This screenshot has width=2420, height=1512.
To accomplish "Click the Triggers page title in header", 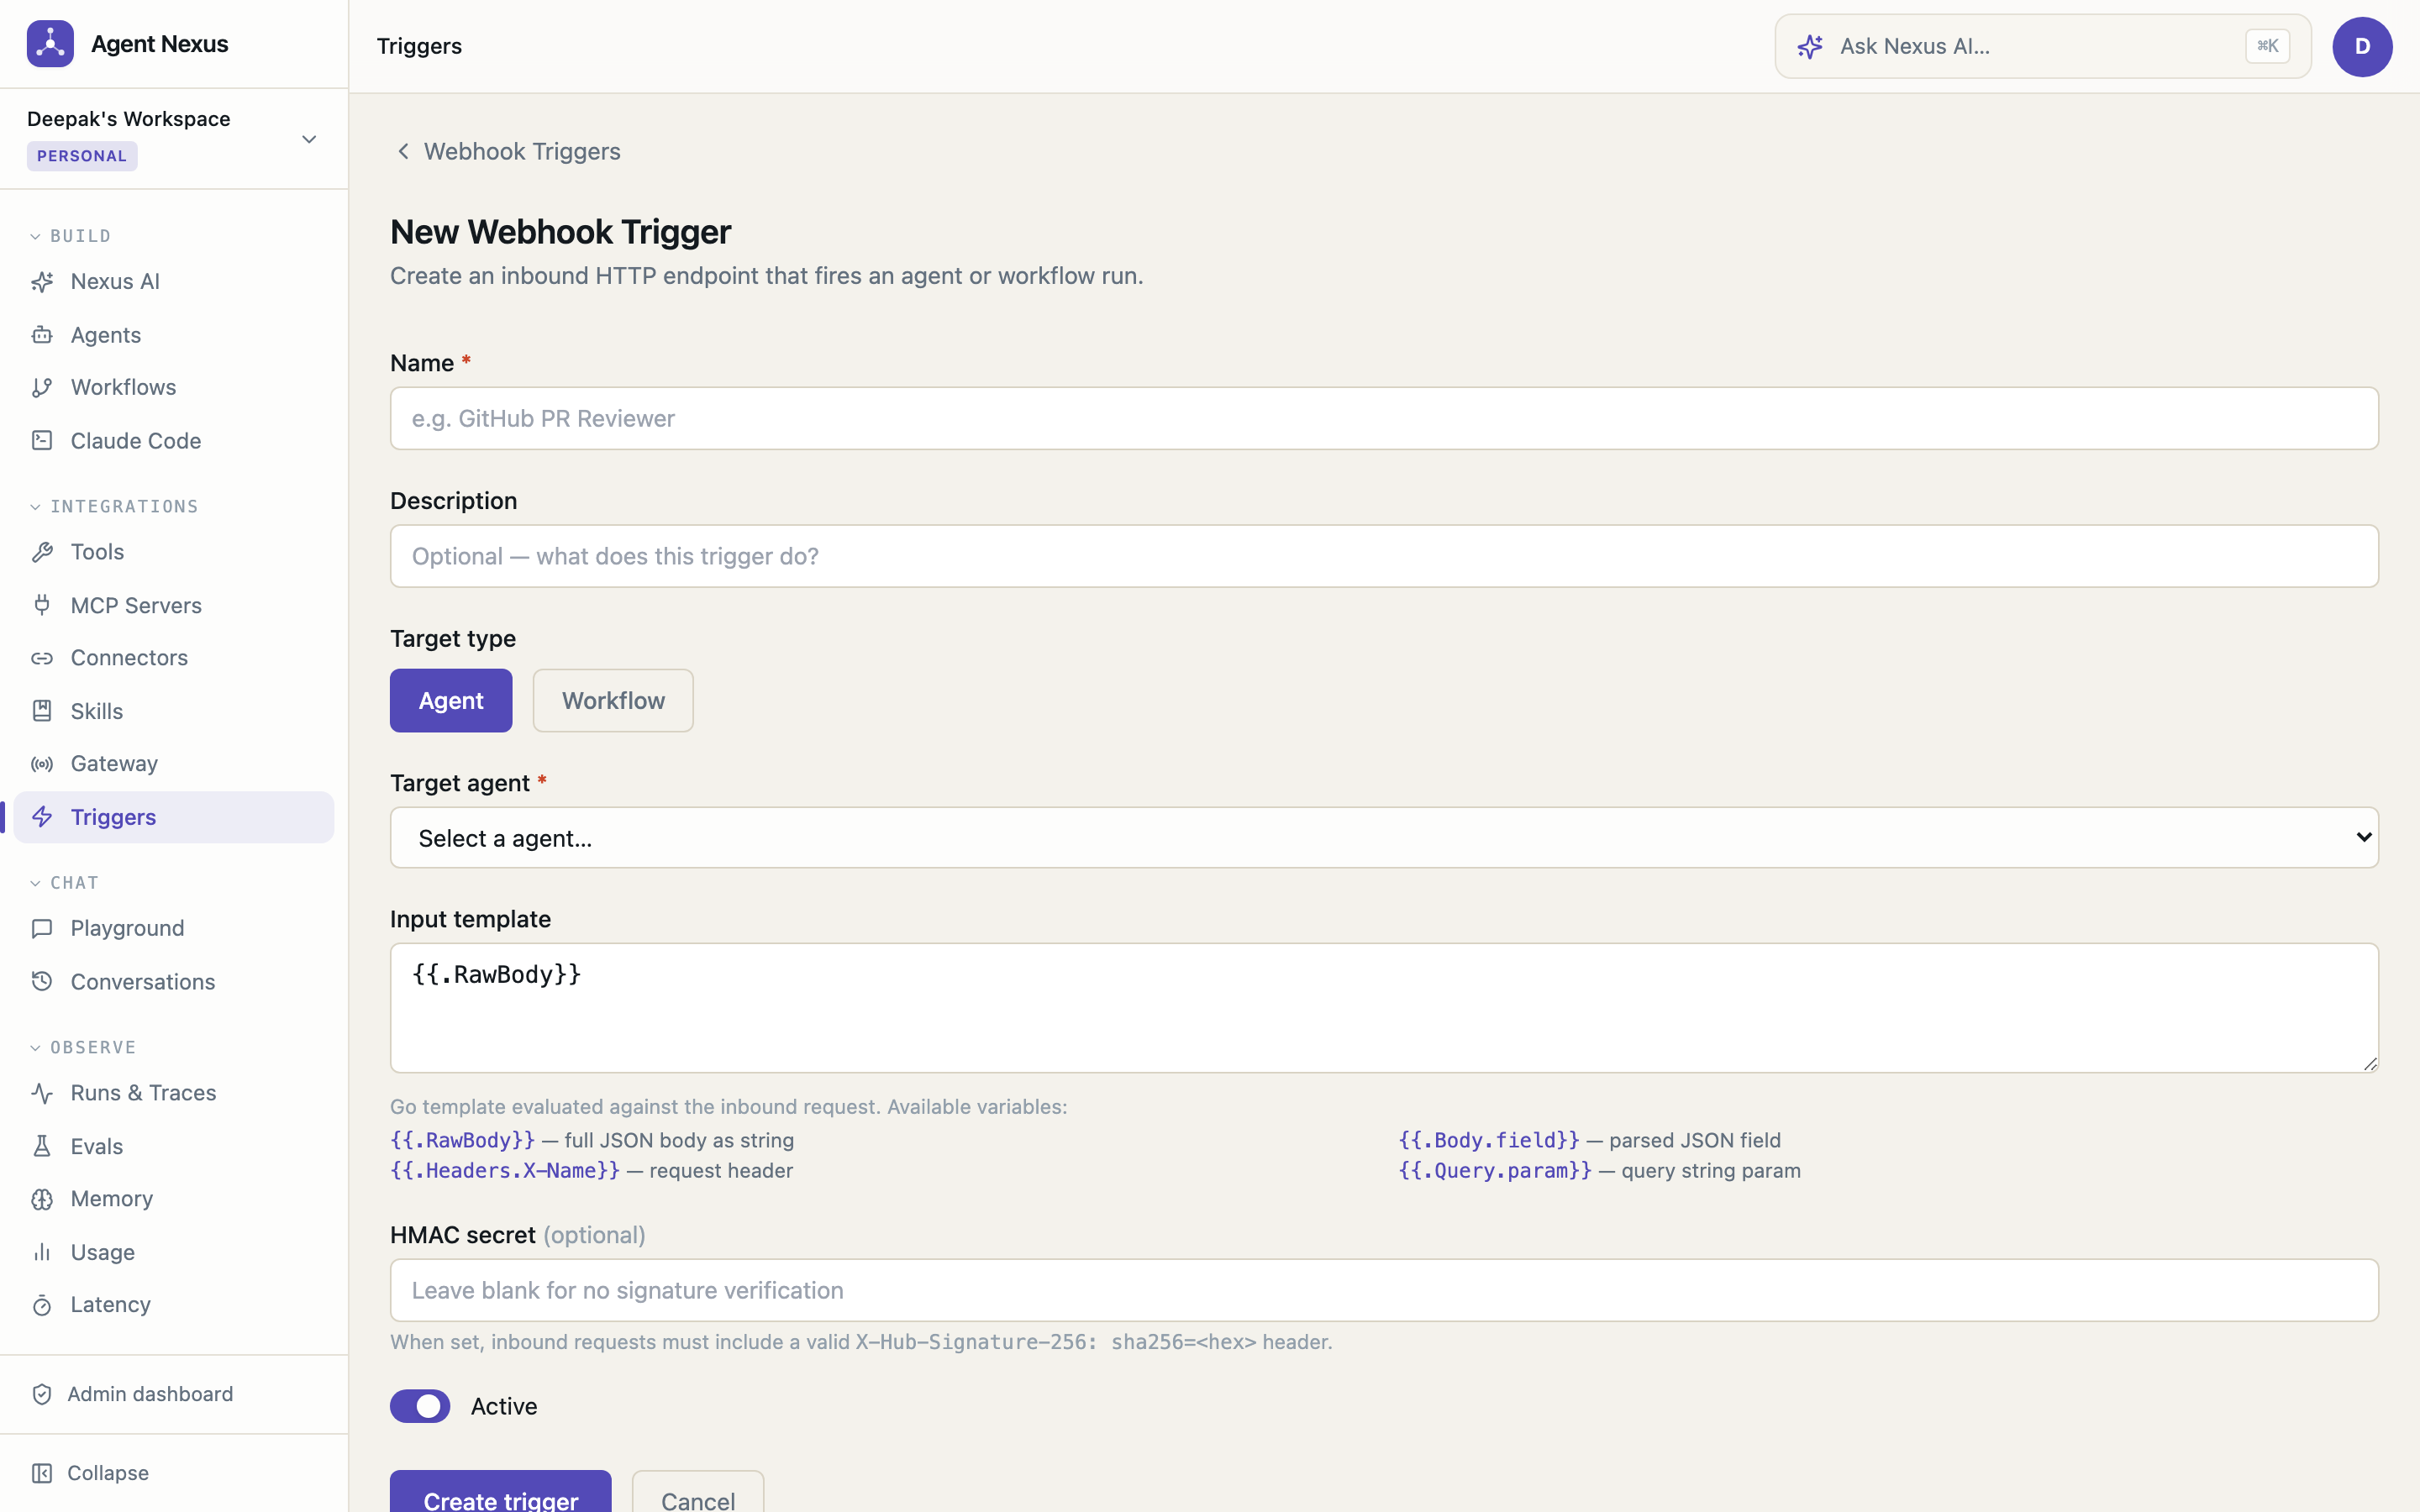I will click(x=419, y=46).
